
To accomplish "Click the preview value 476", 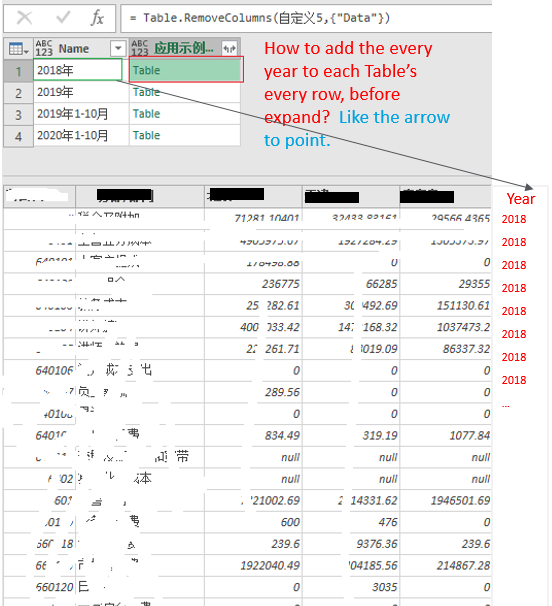I will click(x=388, y=522).
